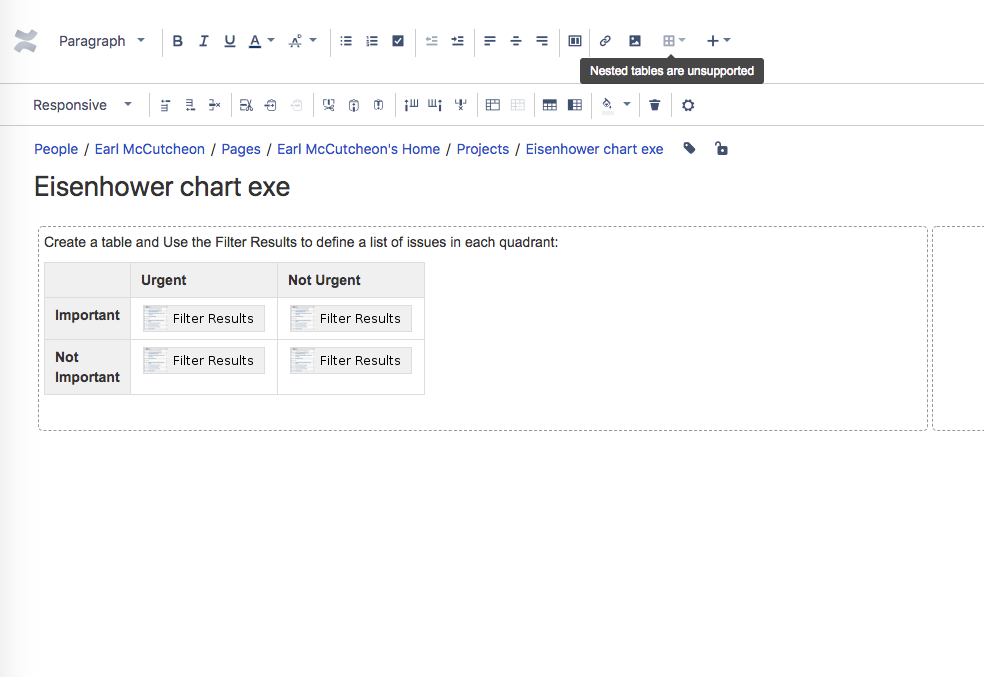This screenshot has height=677, width=984.
Task: Open the more formatting options dropdown
Action: click(302, 41)
